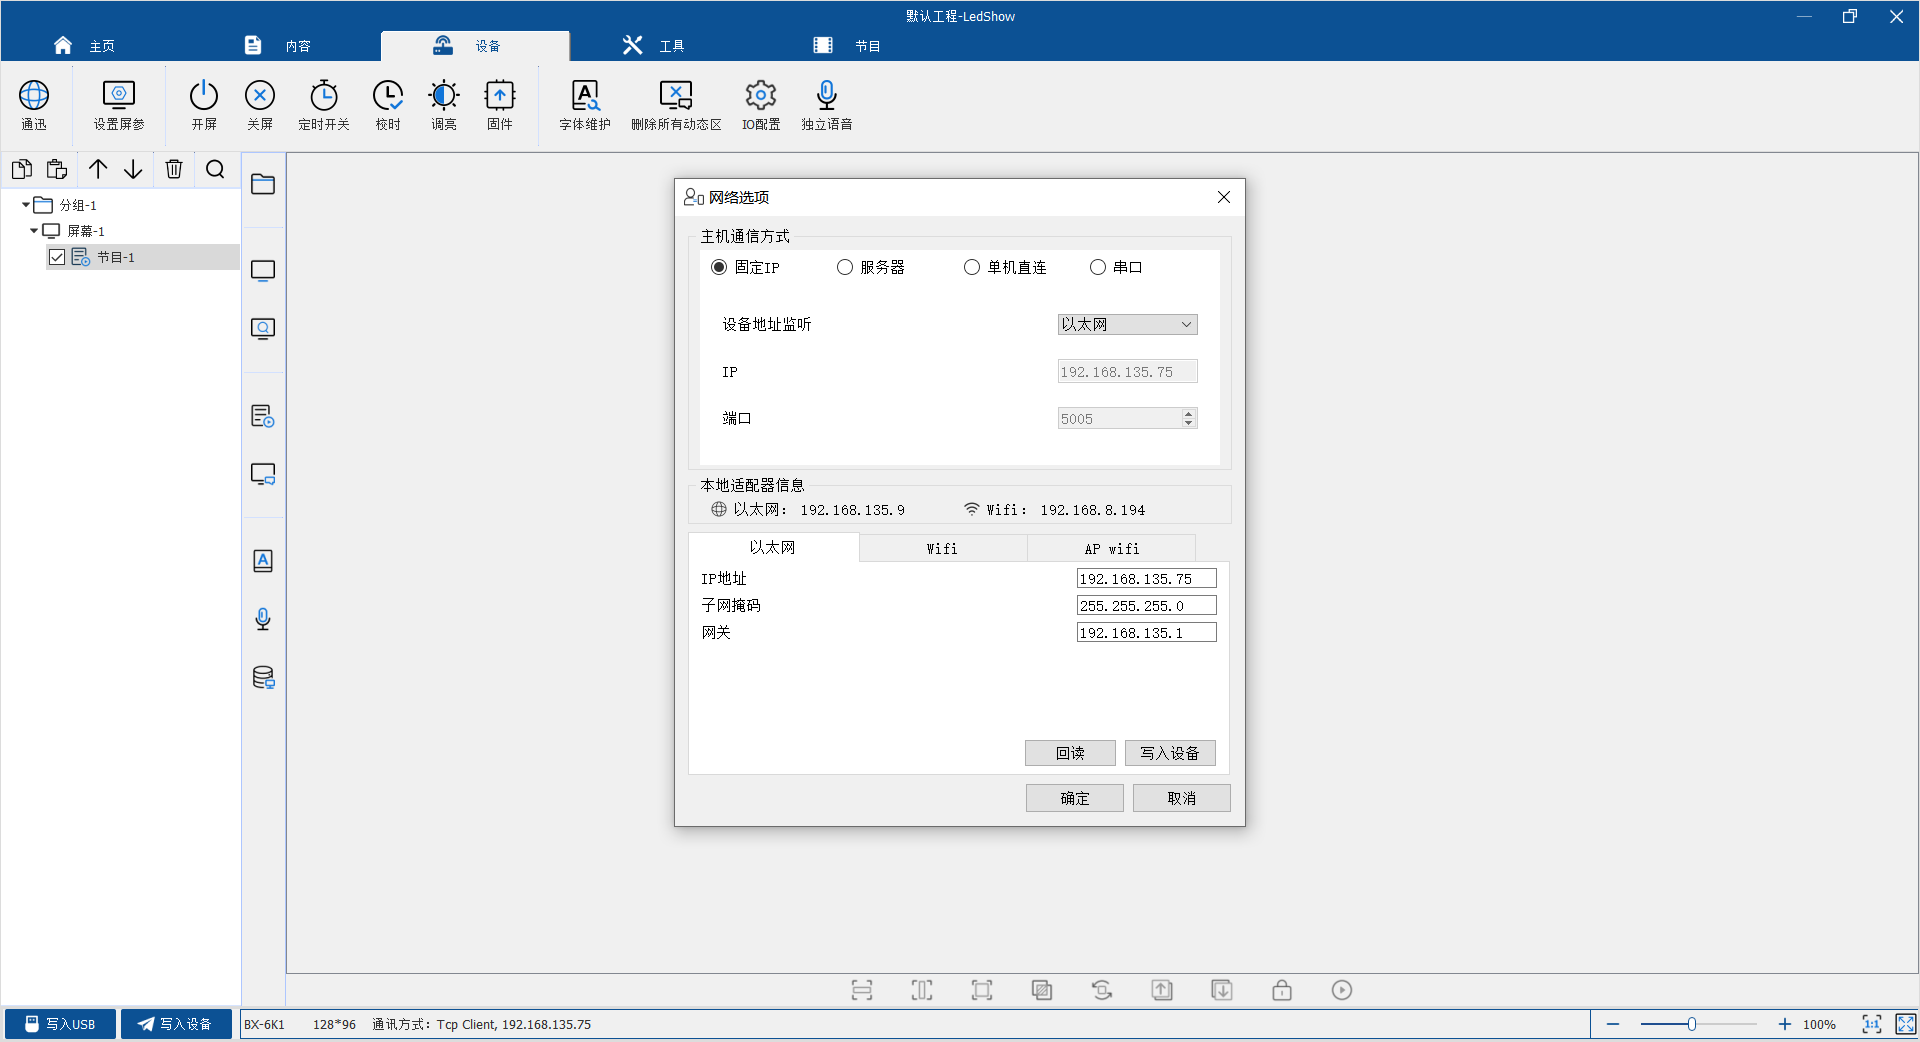The height and width of the screenshot is (1042, 1920).
Task: Click the fit to window icon
Action: [x=1906, y=1024]
